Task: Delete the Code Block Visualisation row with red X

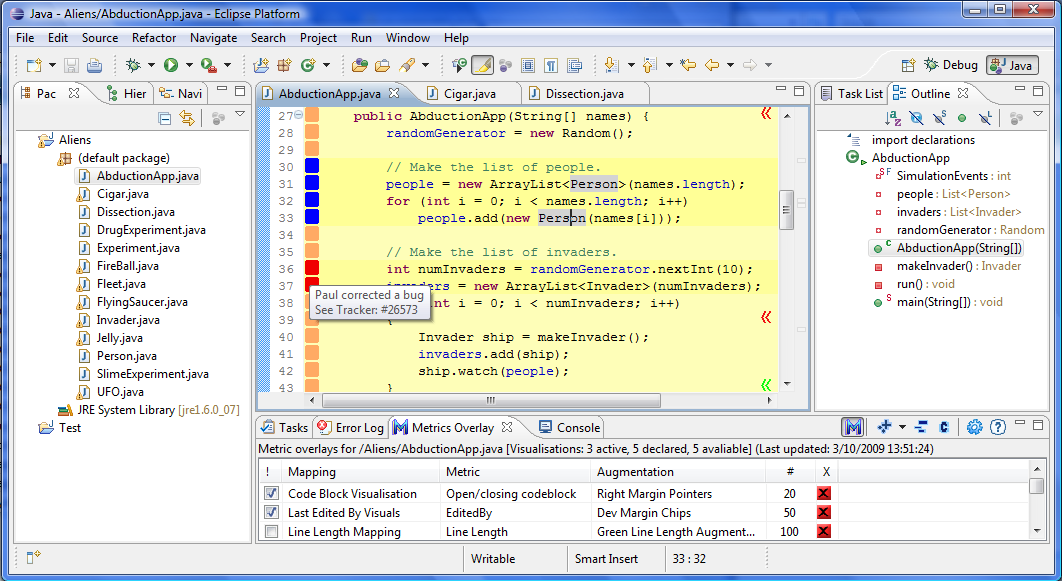Action: (x=824, y=494)
